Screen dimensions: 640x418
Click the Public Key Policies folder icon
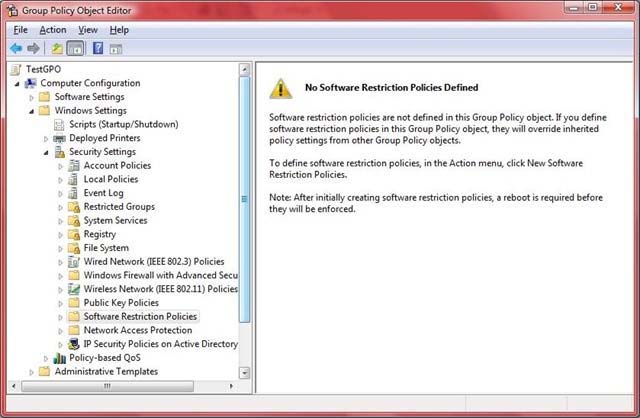[x=74, y=302]
